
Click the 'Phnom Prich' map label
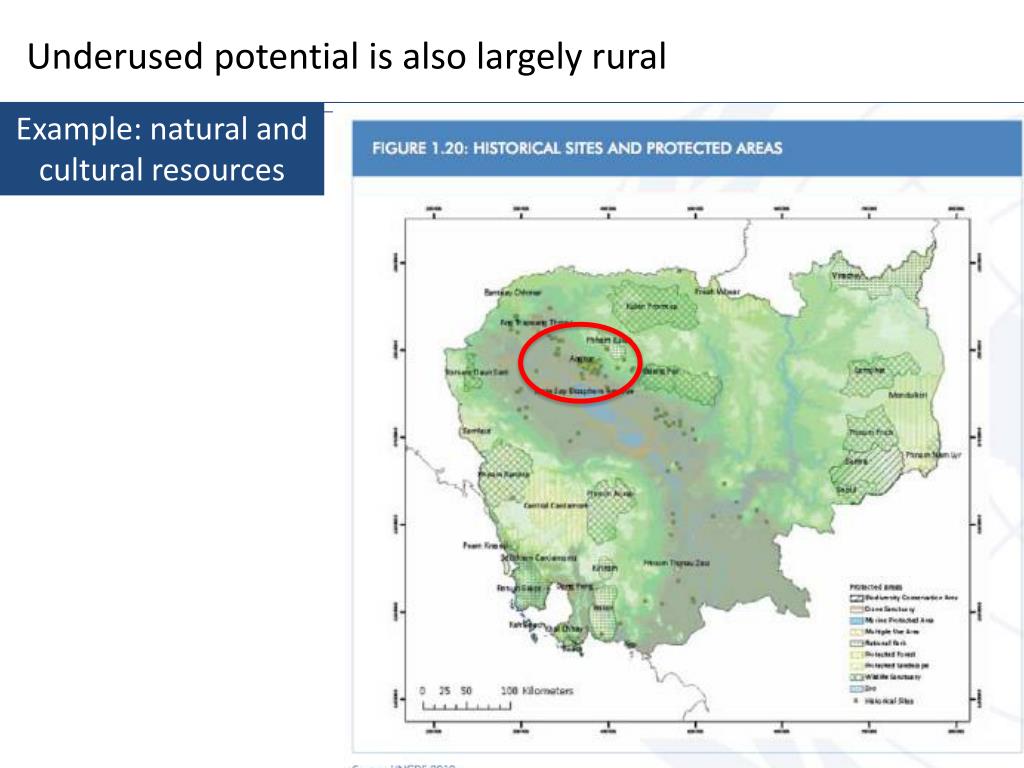[871, 432]
